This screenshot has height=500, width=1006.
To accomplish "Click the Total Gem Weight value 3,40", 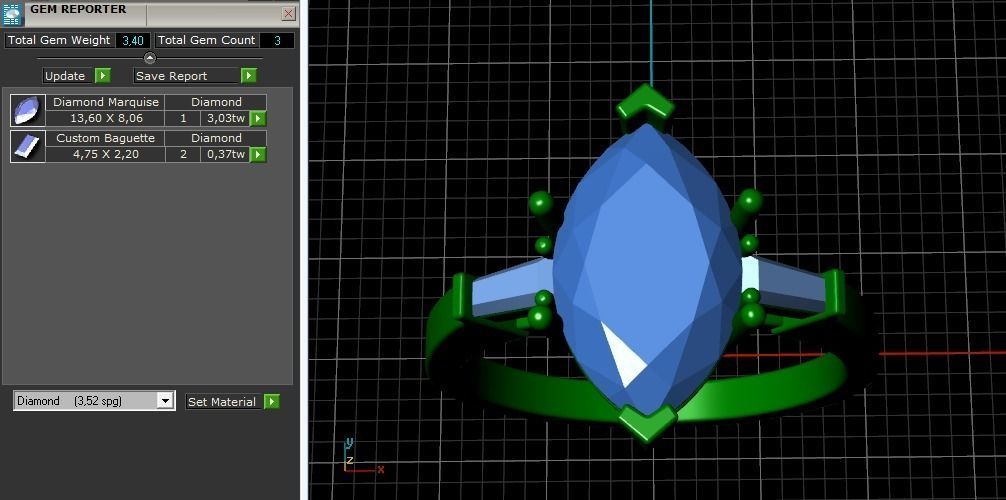I will point(133,40).
